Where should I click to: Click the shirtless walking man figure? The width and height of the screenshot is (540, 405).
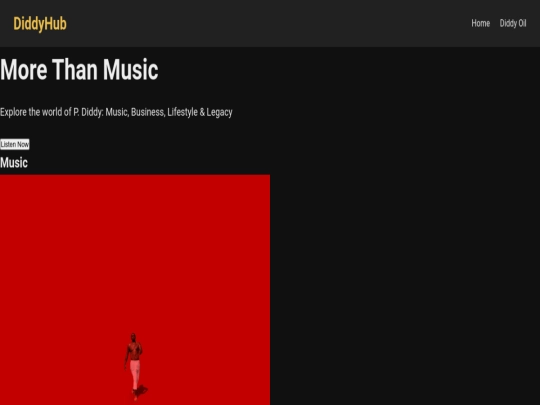tap(134, 365)
